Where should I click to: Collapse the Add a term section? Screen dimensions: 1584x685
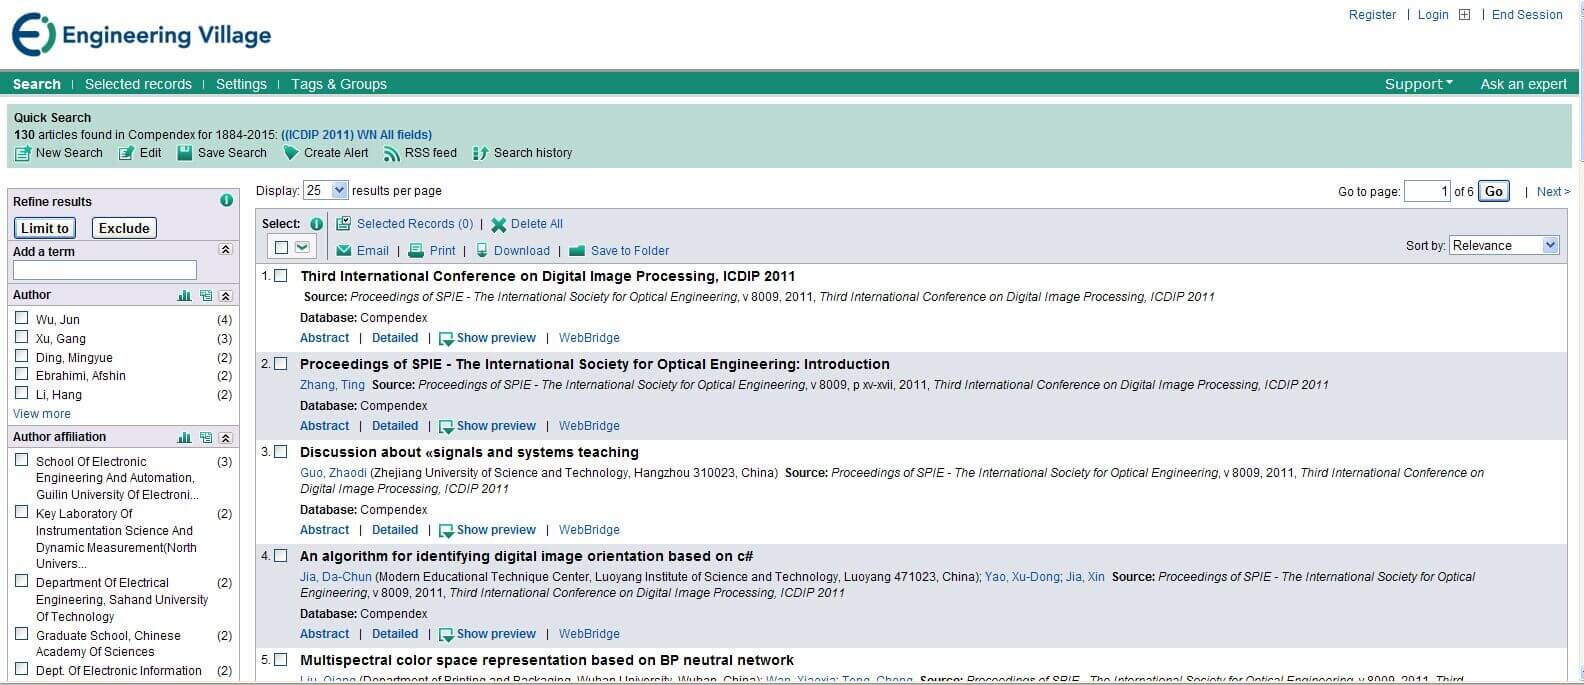pos(225,250)
